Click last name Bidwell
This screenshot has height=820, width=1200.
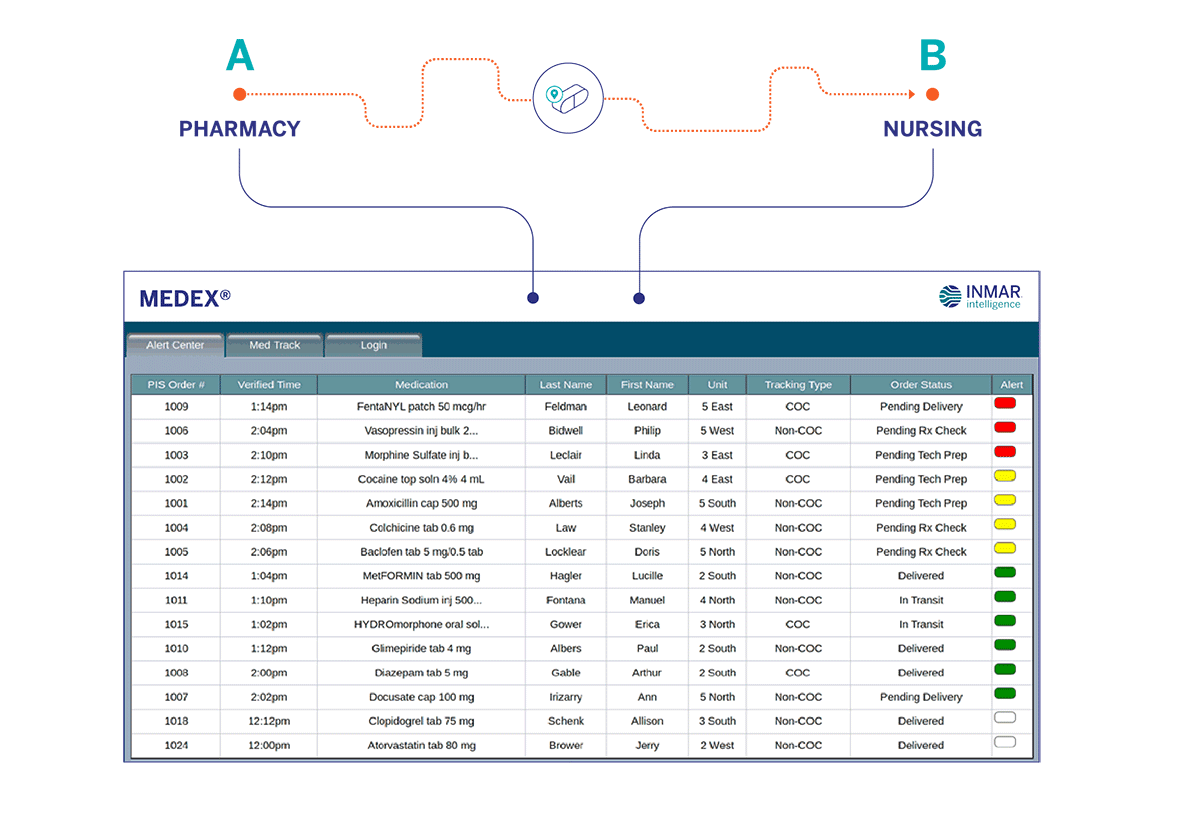point(566,431)
